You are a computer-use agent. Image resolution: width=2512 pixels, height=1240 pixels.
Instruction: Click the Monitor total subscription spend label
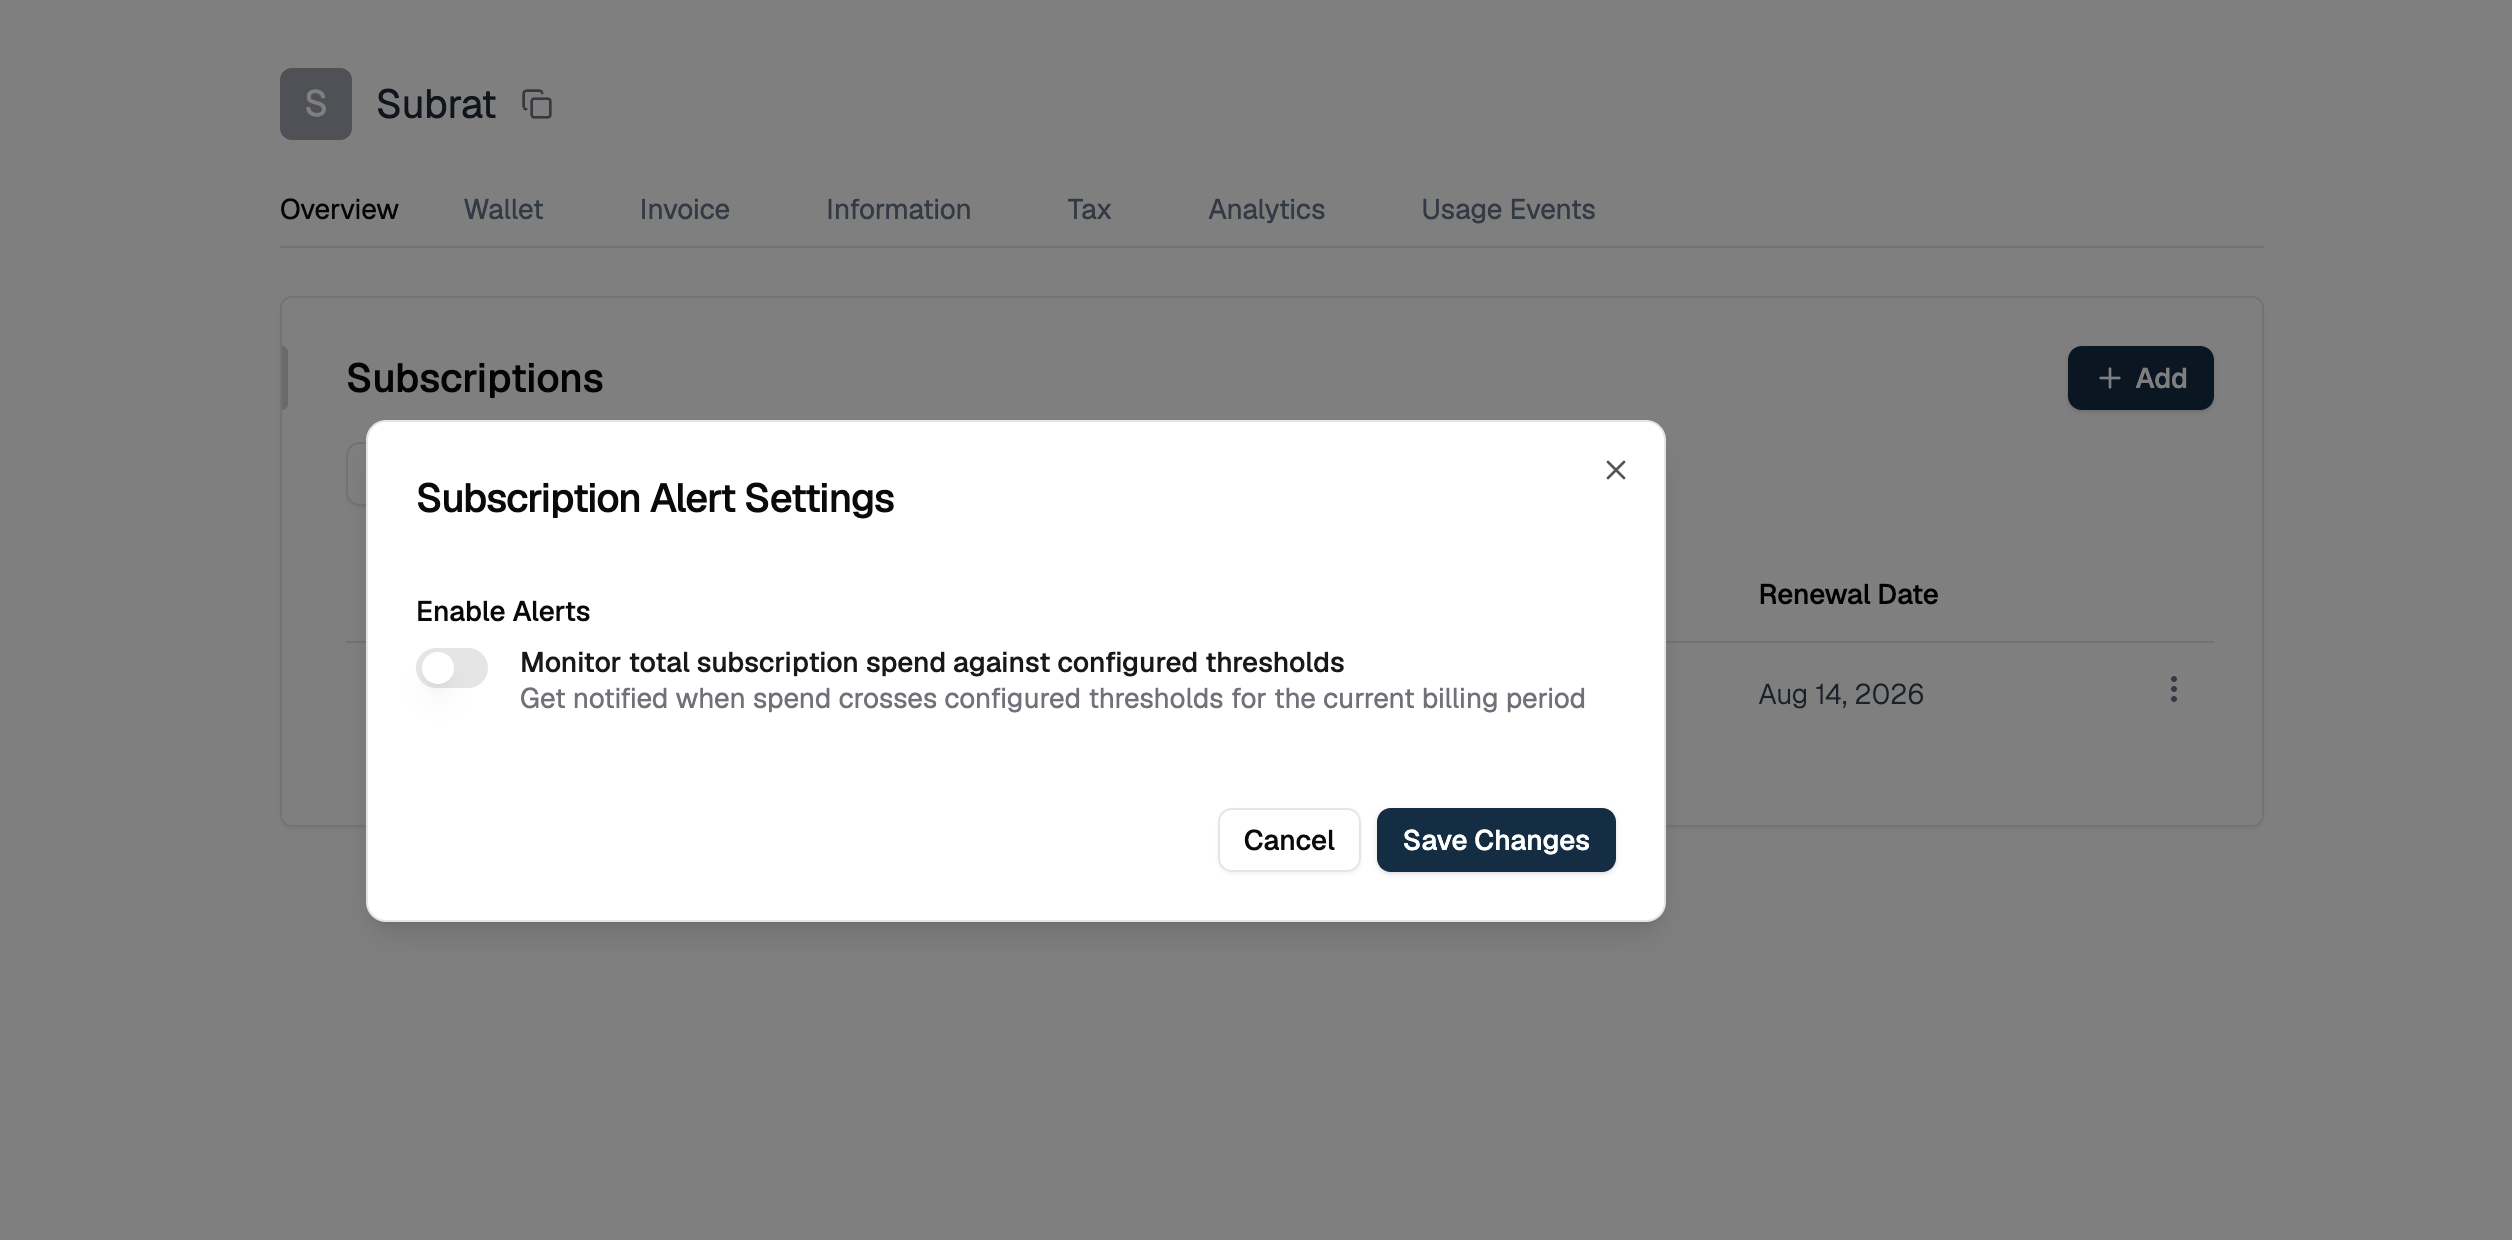[x=932, y=662]
